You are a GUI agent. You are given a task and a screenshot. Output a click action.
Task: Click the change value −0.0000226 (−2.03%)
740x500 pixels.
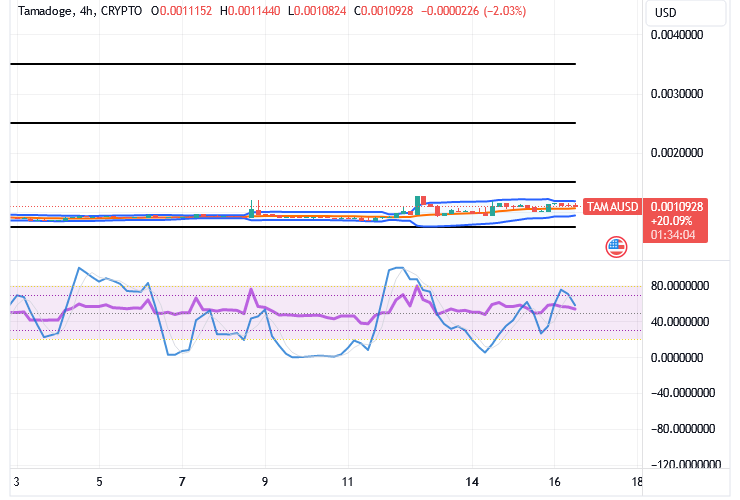[473, 11]
